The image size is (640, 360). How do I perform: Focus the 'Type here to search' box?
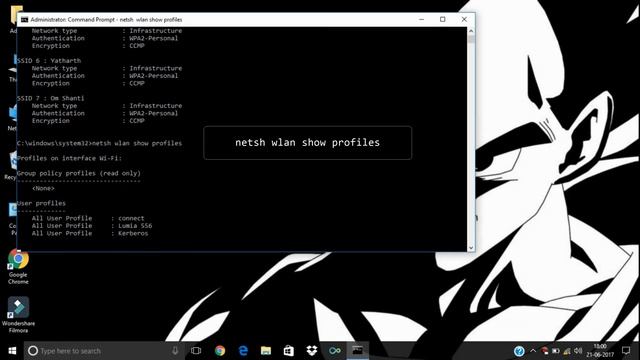[x=103, y=351]
